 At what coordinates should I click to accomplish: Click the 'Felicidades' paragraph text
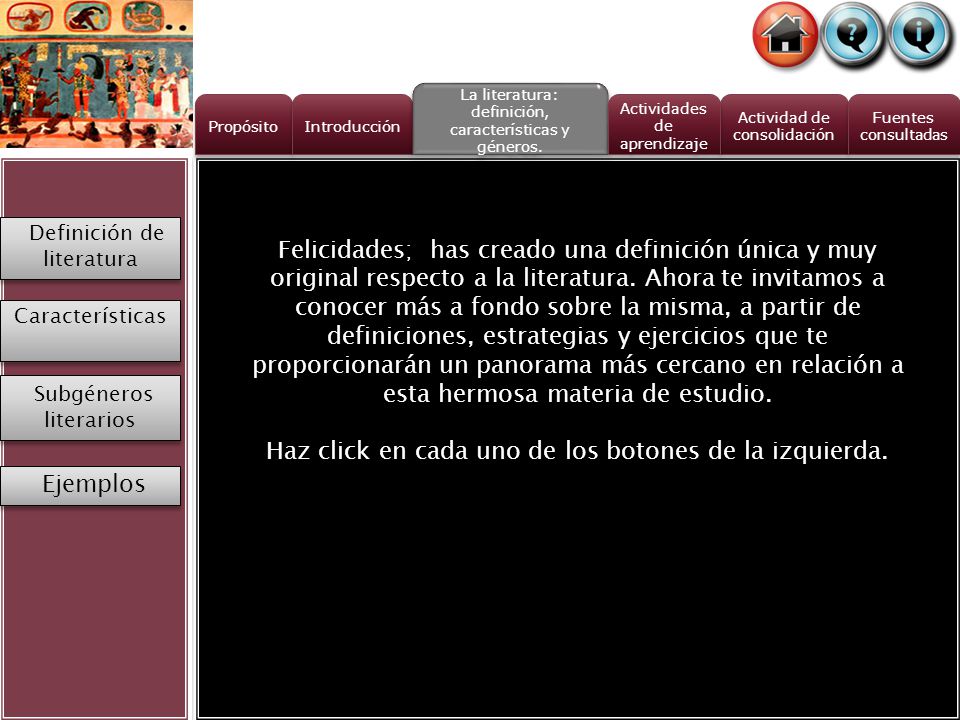point(577,321)
